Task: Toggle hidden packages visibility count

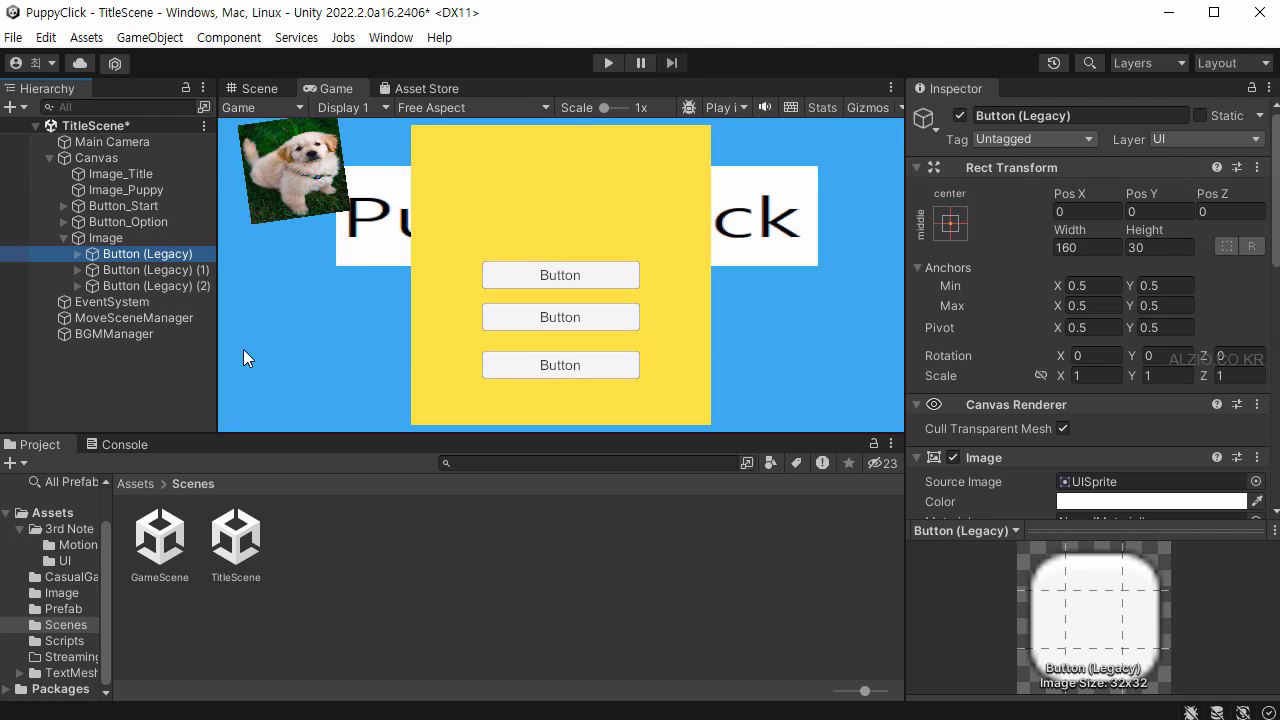Action: [x=882, y=463]
